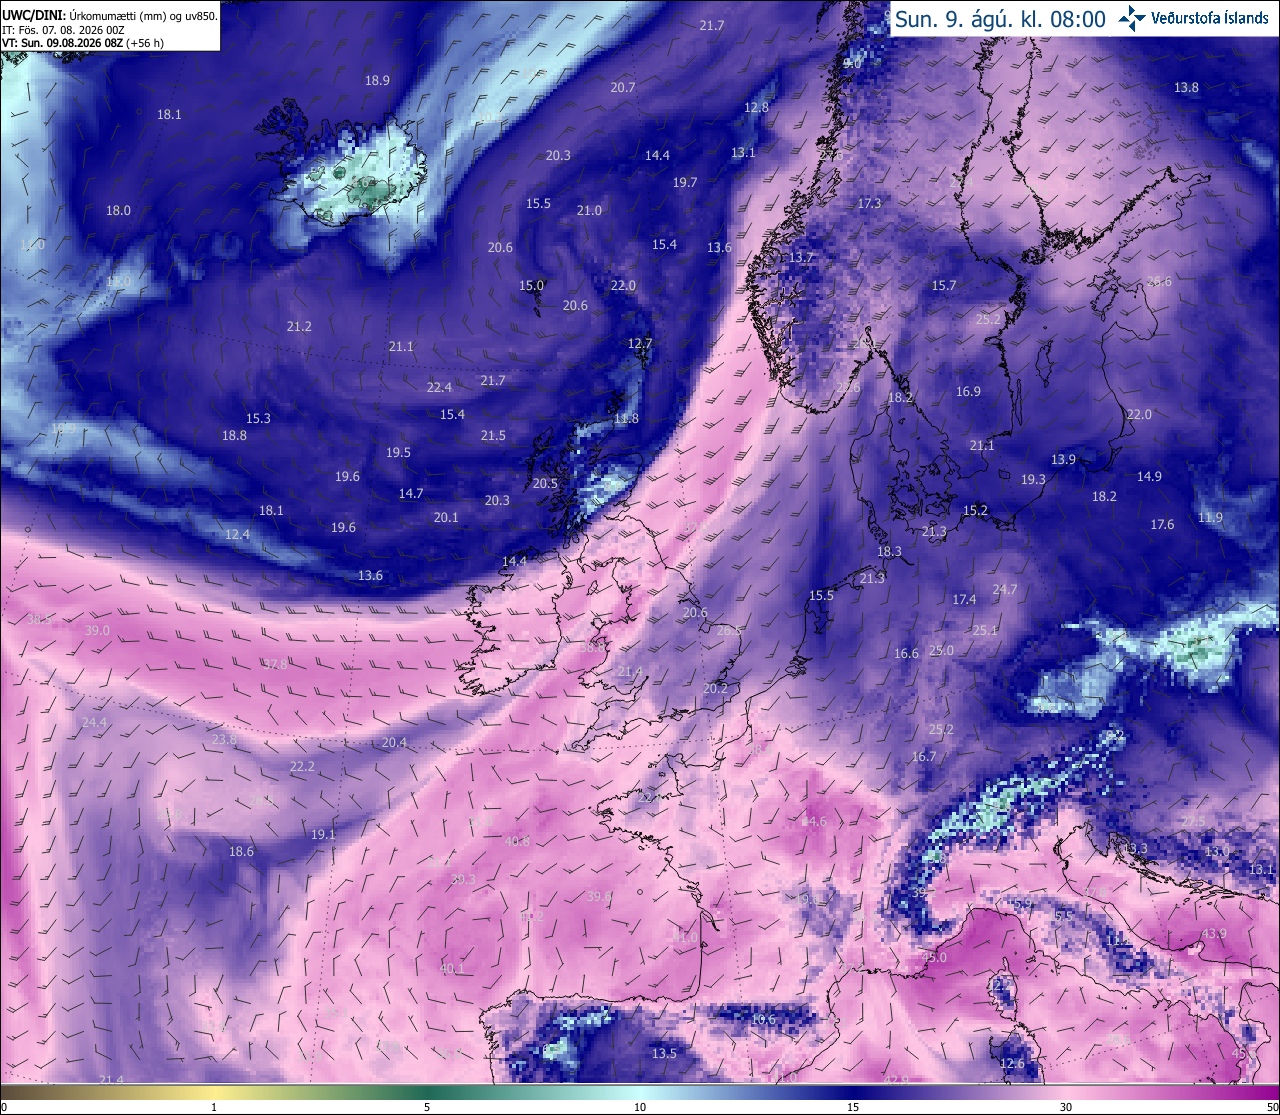Click the 12.7 value near Shetland
1280x1115 pixels.
click(x=640, y=344)
